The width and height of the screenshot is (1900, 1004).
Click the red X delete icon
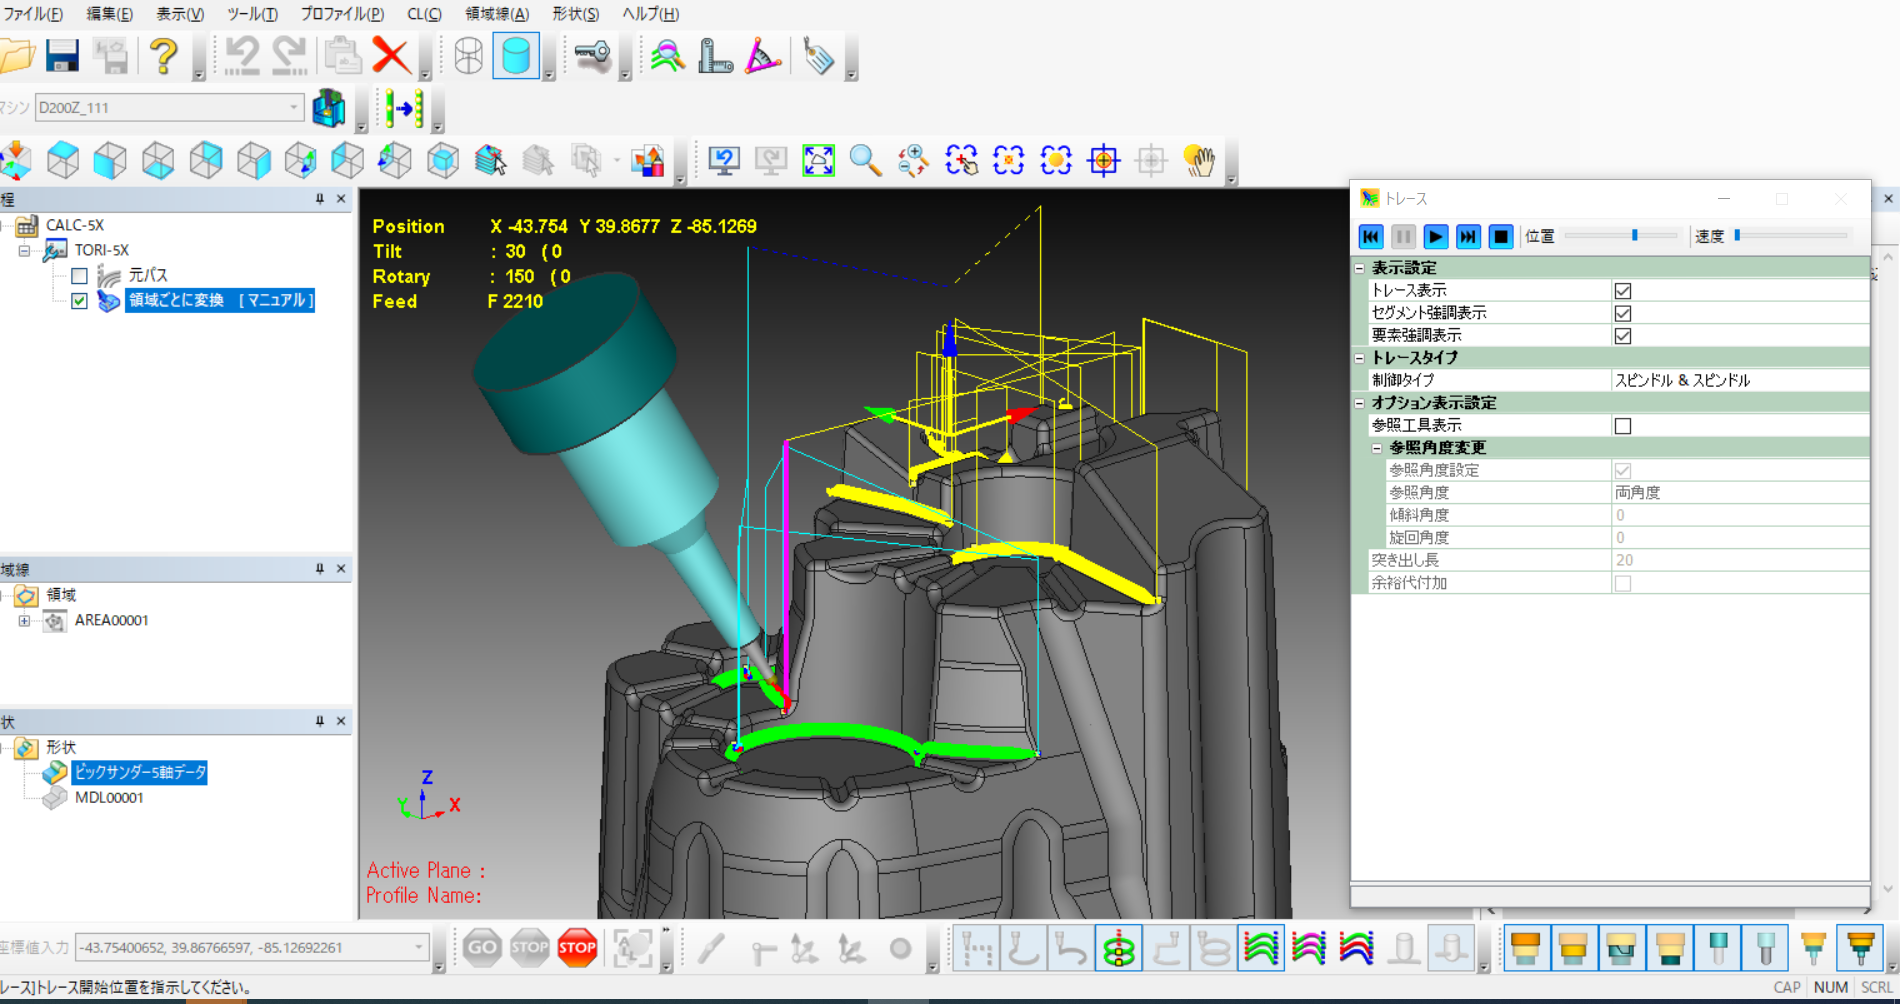391,56
